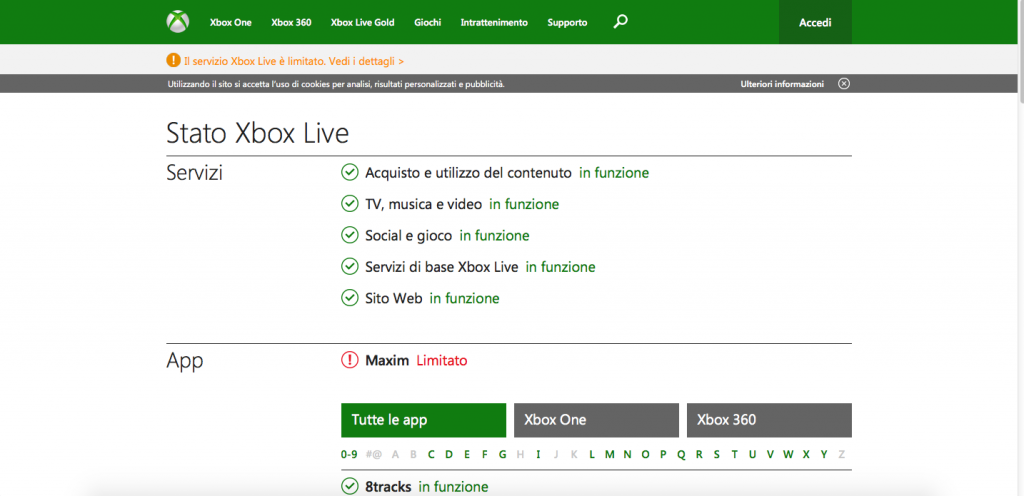Click checkmark icon beside 8tracks
Image resolution: width=1024 pixels, height=496 pixels.
(x=350, y=486)
